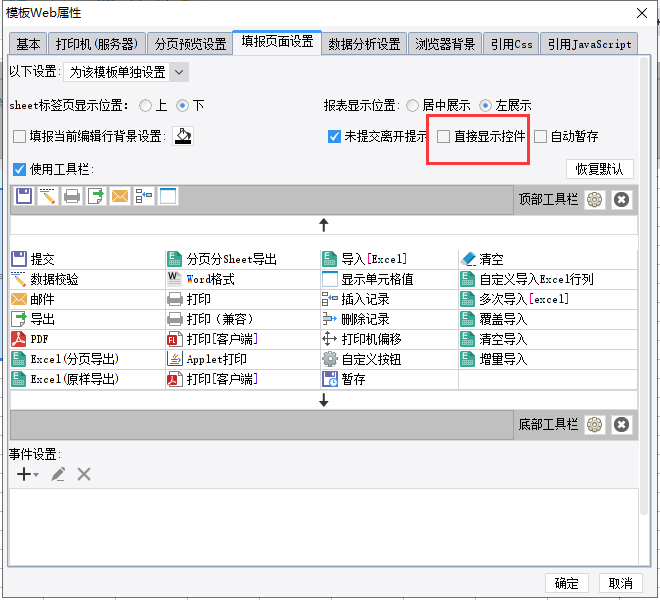Select the 打印机偏移 item

[x=389, y=339]
